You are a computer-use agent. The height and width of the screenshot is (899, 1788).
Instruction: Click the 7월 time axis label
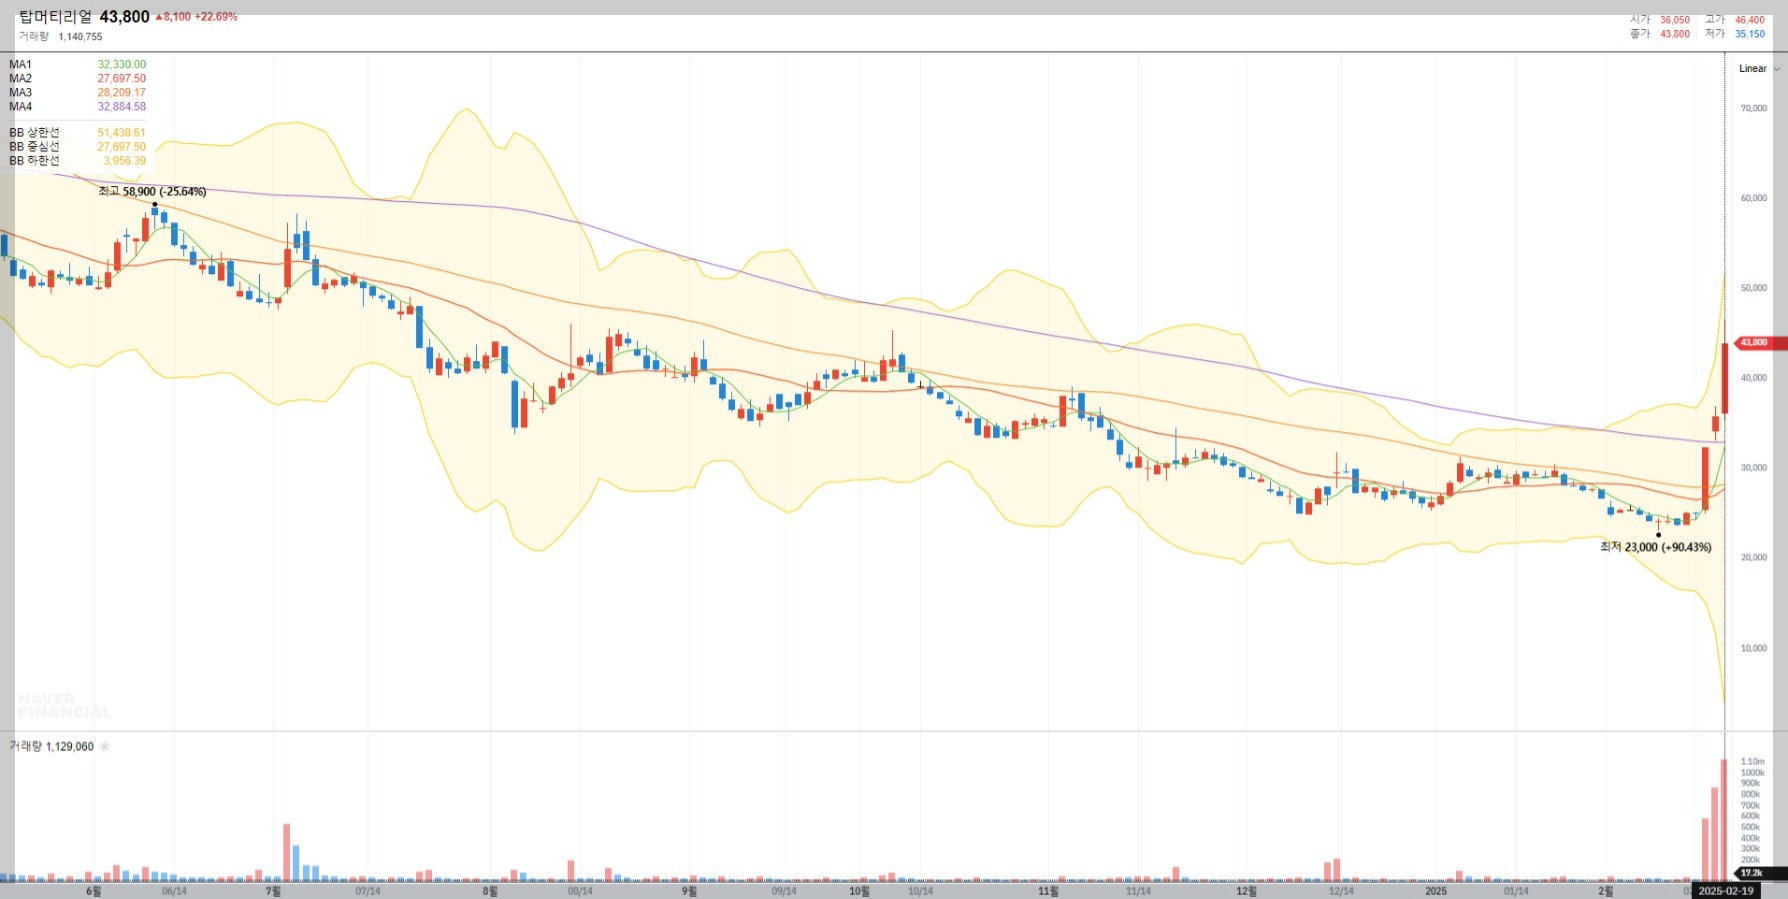(x=273, y=891)
